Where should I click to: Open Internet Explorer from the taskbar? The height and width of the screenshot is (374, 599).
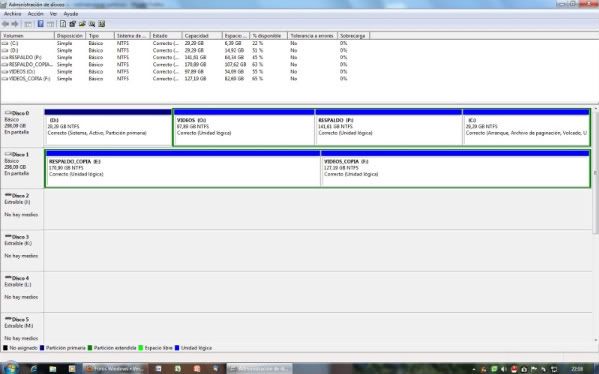34,369
